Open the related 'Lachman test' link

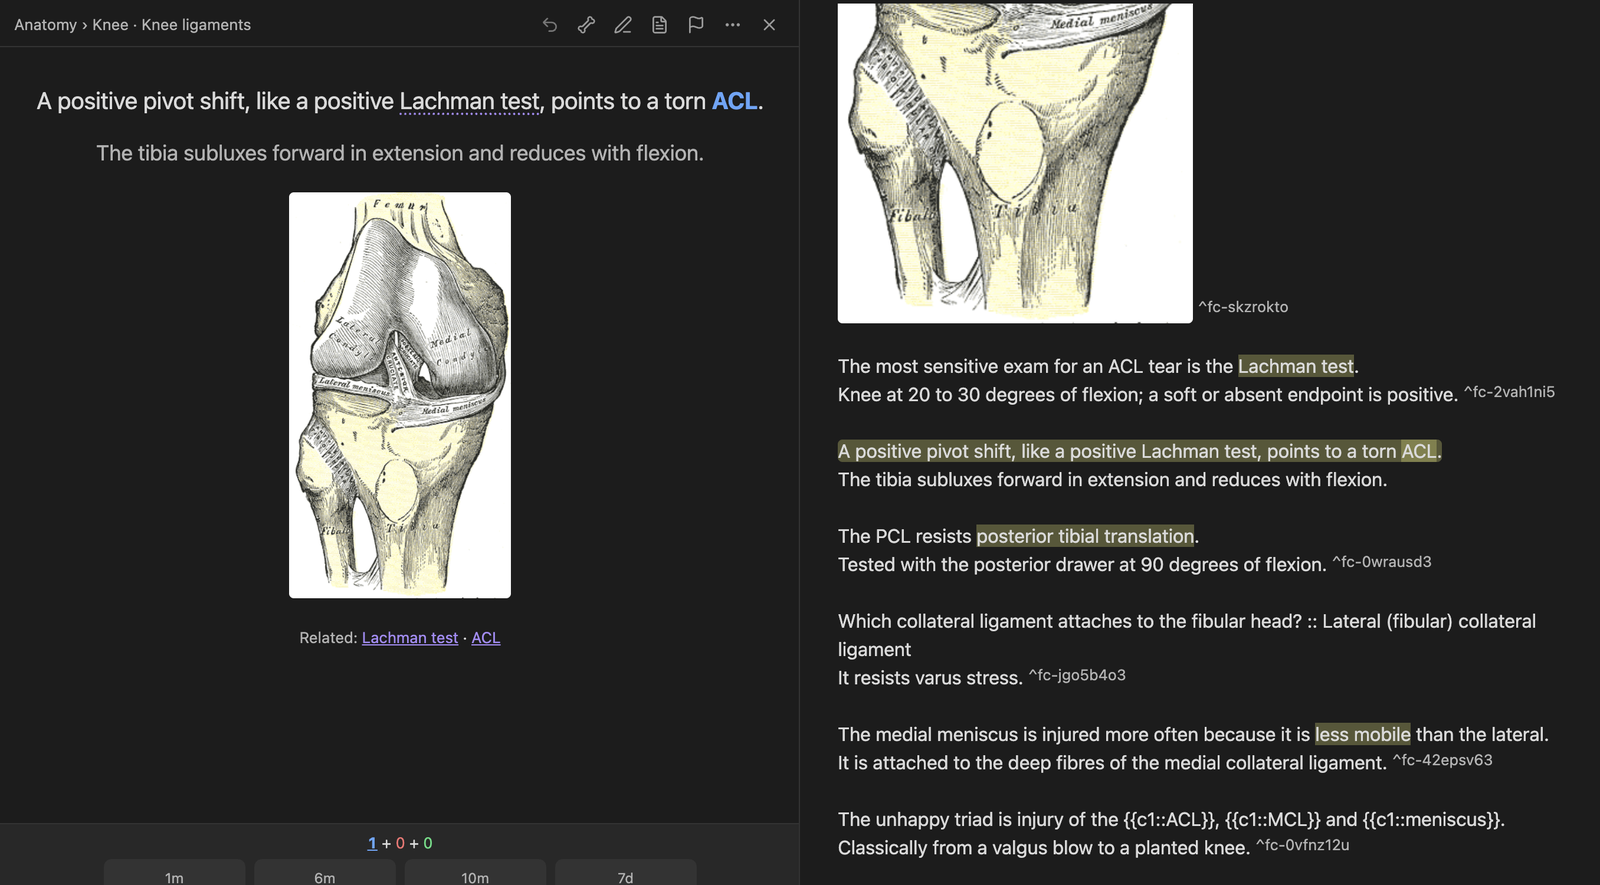coord(410,638)
